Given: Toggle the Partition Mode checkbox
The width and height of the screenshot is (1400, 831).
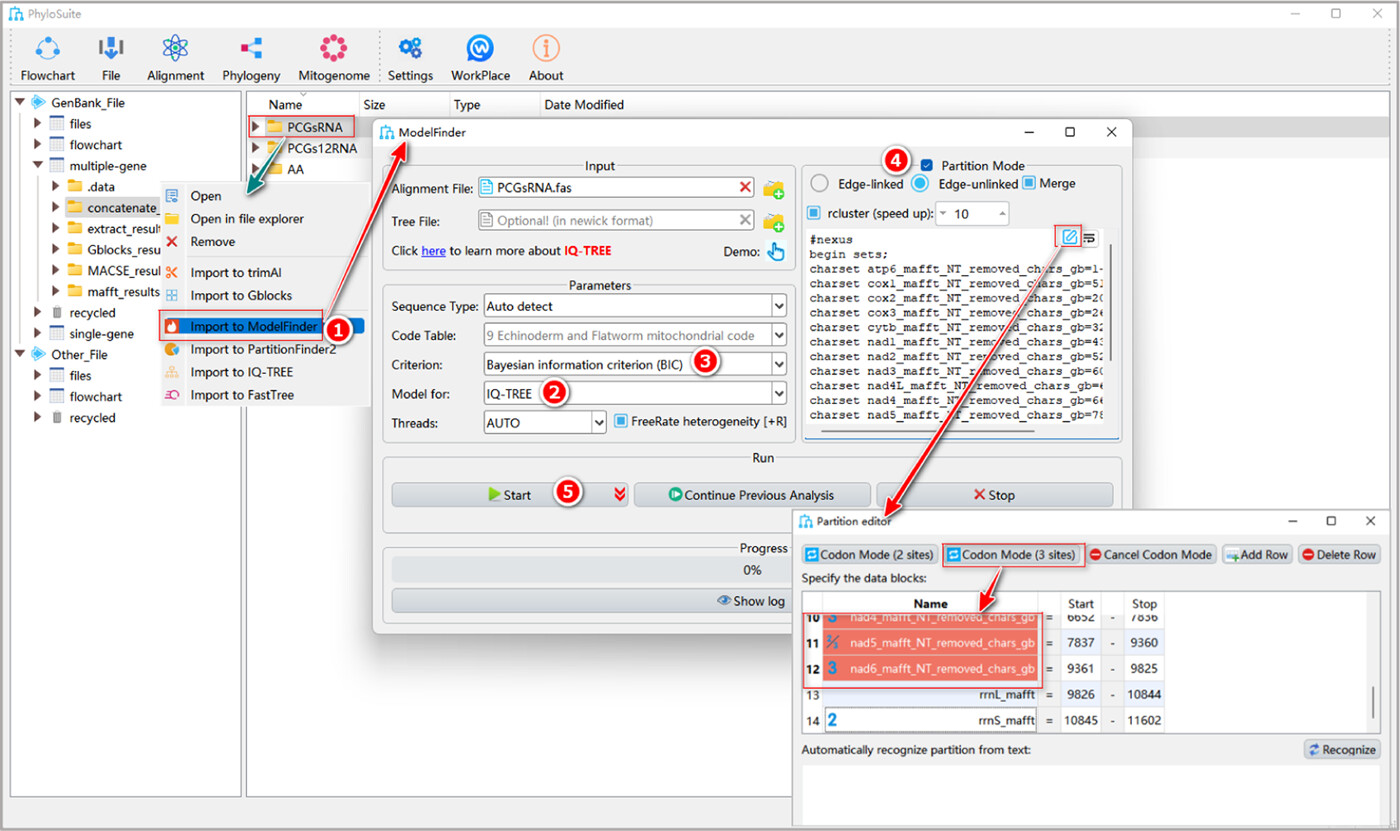Looking at the screenshot, I should point(927,165).
